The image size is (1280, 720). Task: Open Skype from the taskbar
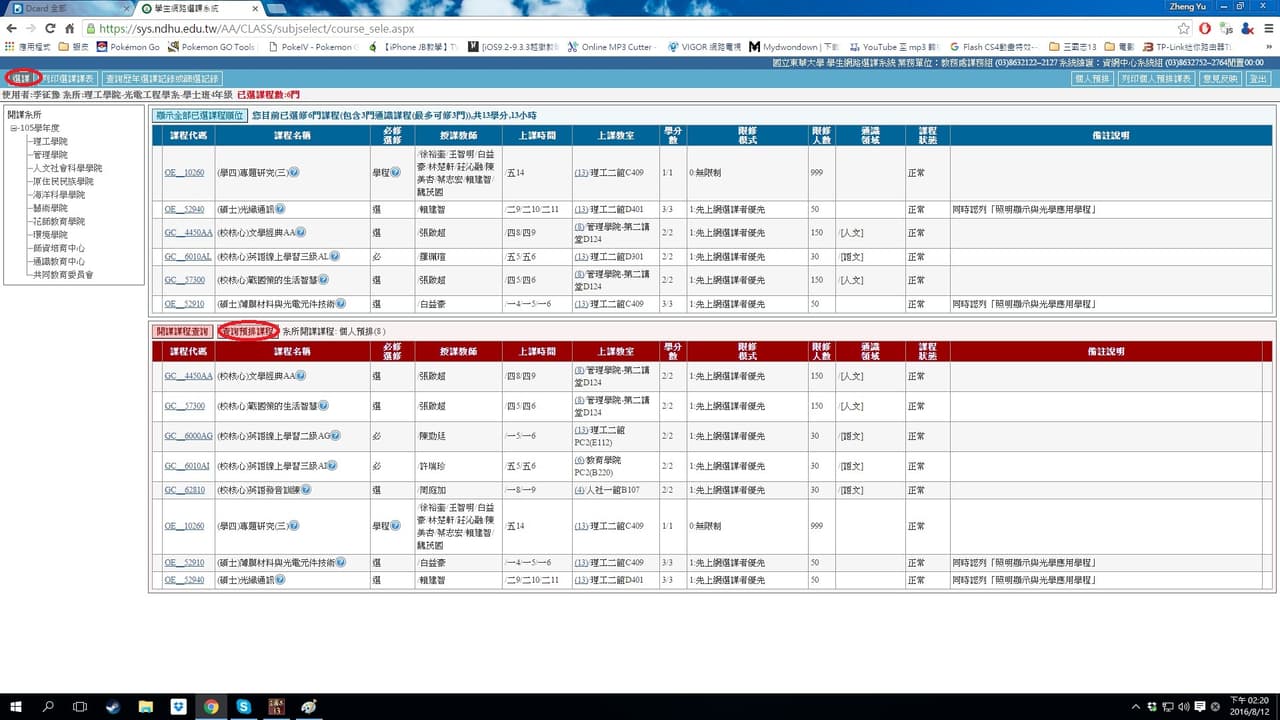243,706
